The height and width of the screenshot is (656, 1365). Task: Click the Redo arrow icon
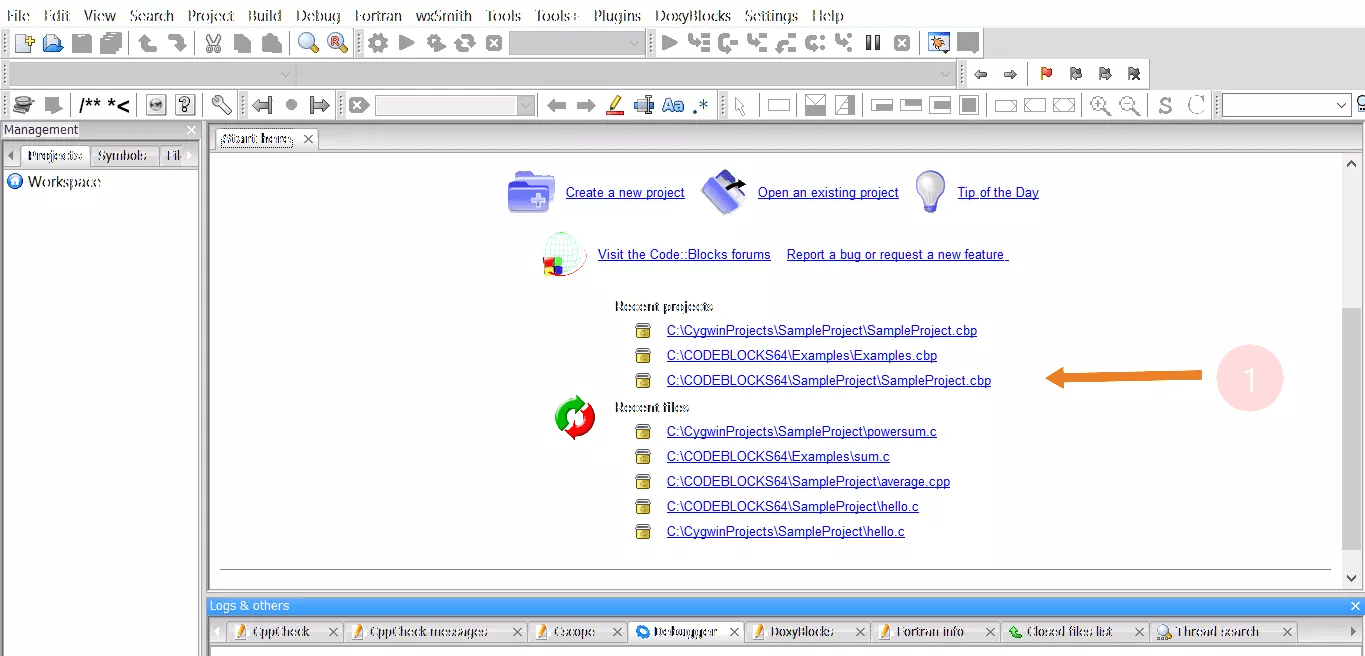[176, 43]
